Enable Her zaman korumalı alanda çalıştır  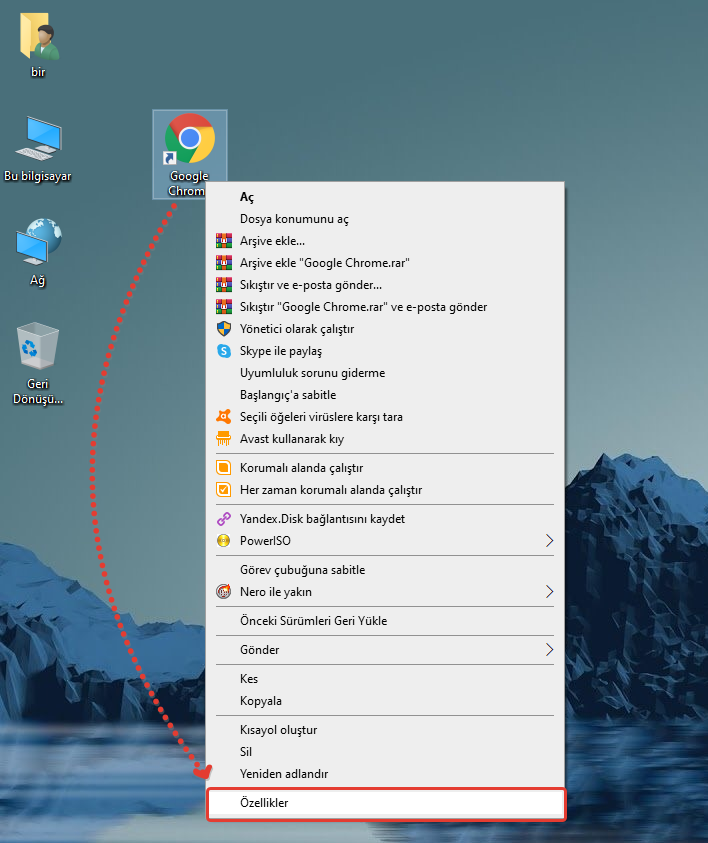(x=330, y=490)
